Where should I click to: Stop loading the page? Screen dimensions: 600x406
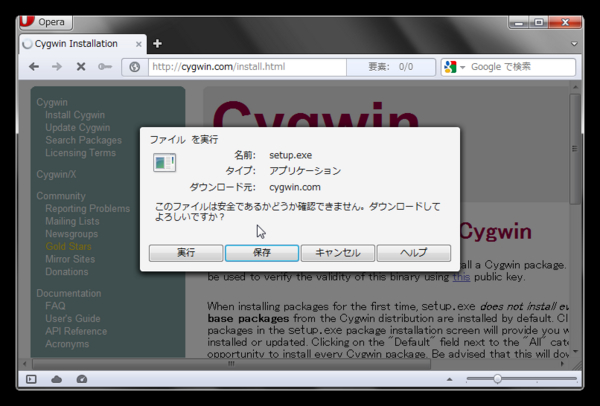pyautogui.click(x=81, y=67)
